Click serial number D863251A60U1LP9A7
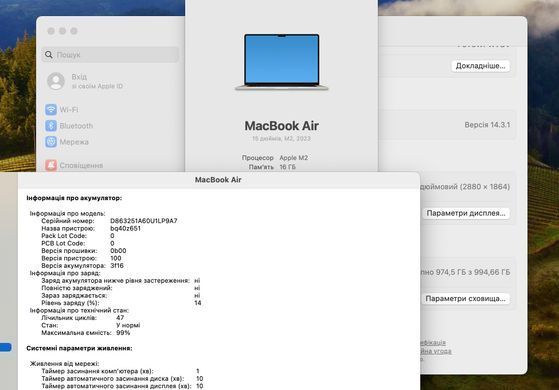Image resolution: width=559 pixels, height=390 pixels. [x=144, y=221]
